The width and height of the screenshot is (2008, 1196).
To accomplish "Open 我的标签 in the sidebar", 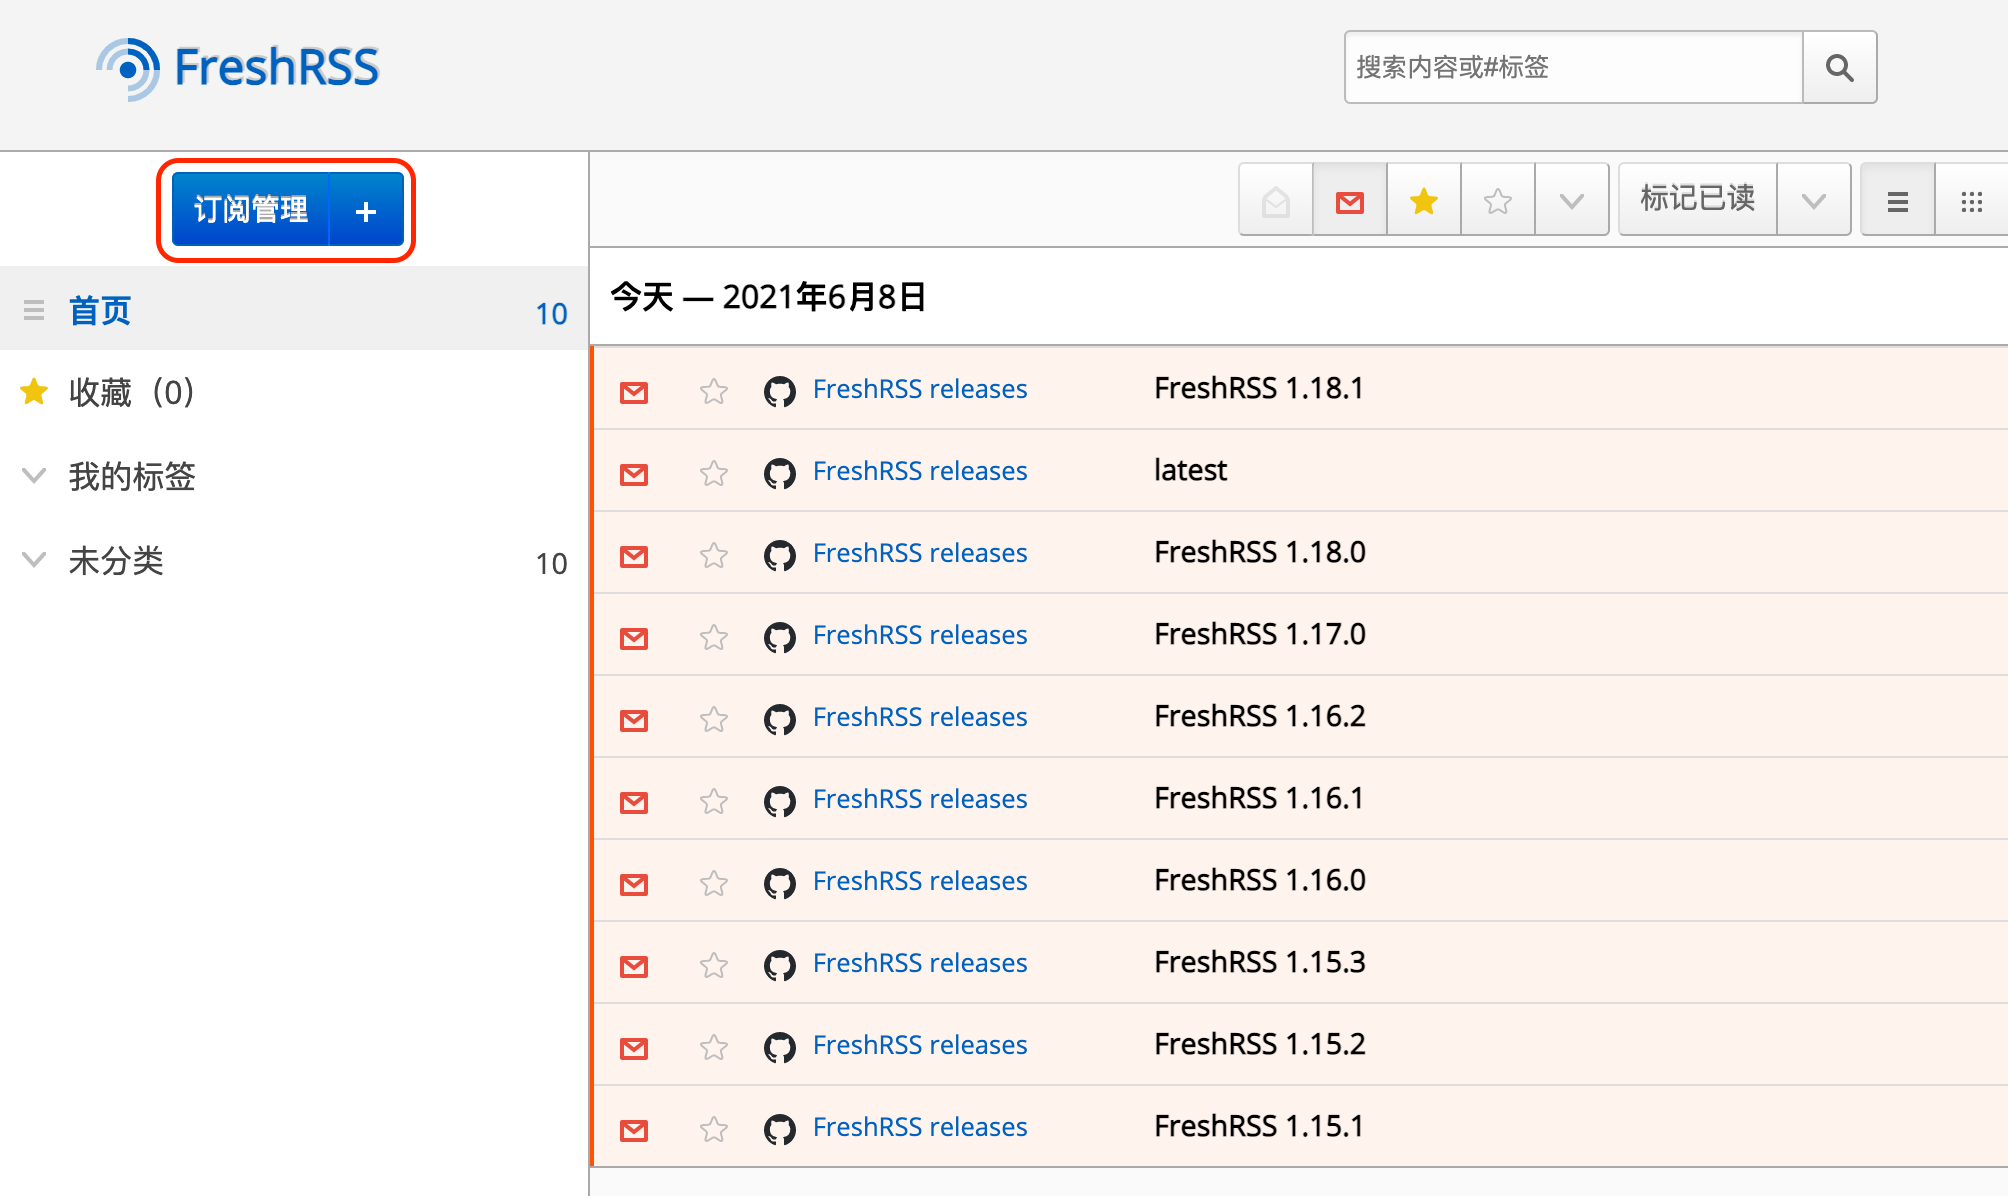I will coord(132,476).
